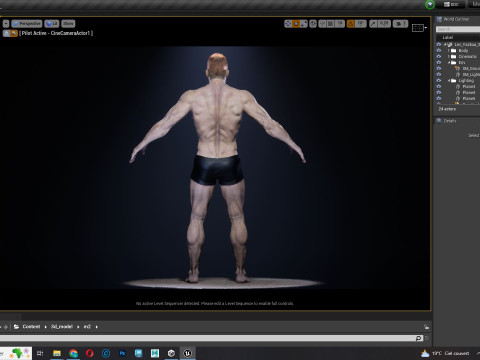Open the Perspective view mode menu
This screenshot has width=480, height=360.
pyautogui.click(x=27, y=24)
